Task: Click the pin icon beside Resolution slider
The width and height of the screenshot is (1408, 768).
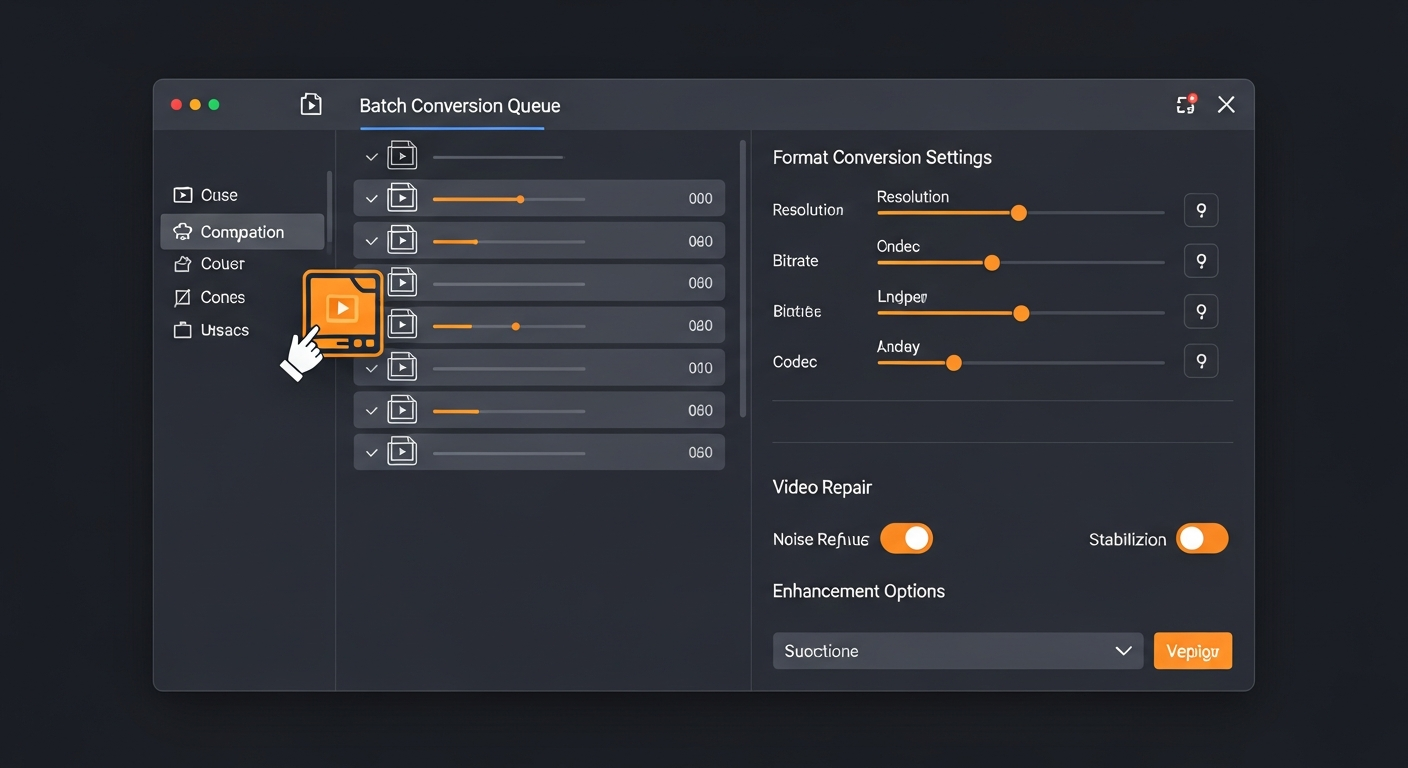Action: [x=1200, y=210]
